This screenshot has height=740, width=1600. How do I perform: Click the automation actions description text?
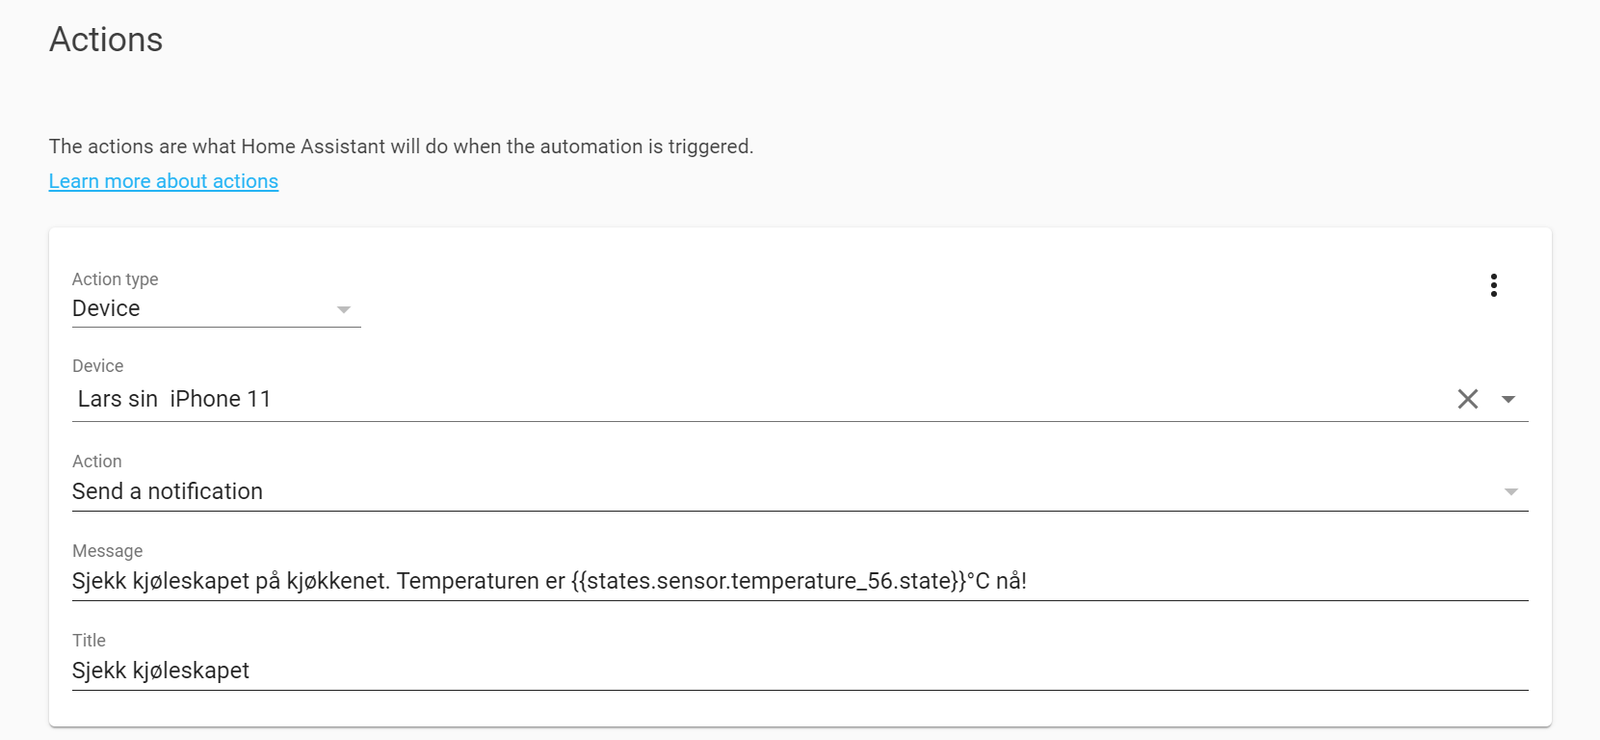[x=400, y=147]
